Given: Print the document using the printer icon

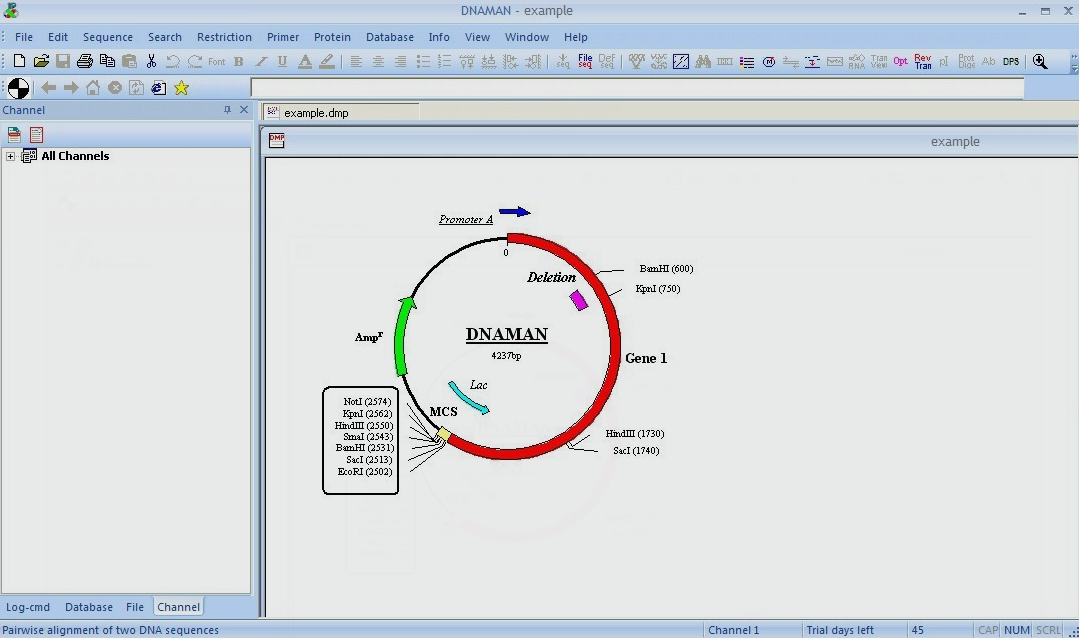Looking at the screenshot, I should (x=85, y=61).
